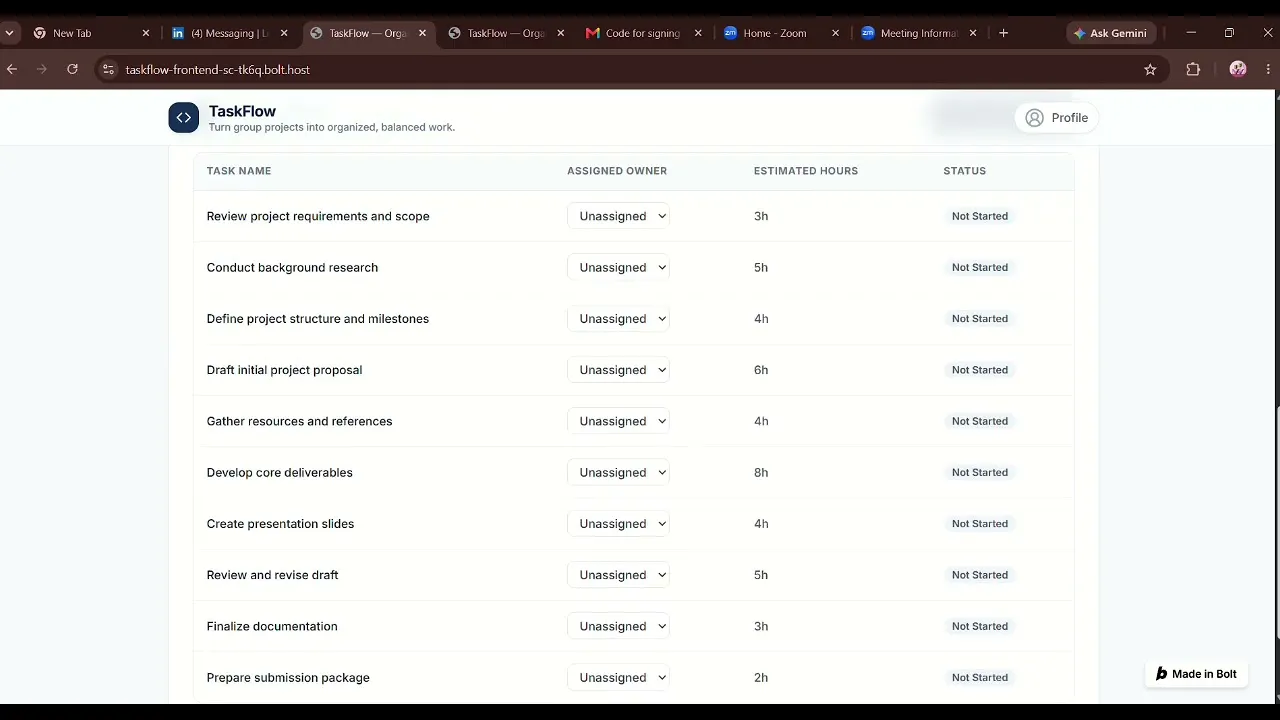
Task: Close the Home - Zoom tab
Action: 836,33
